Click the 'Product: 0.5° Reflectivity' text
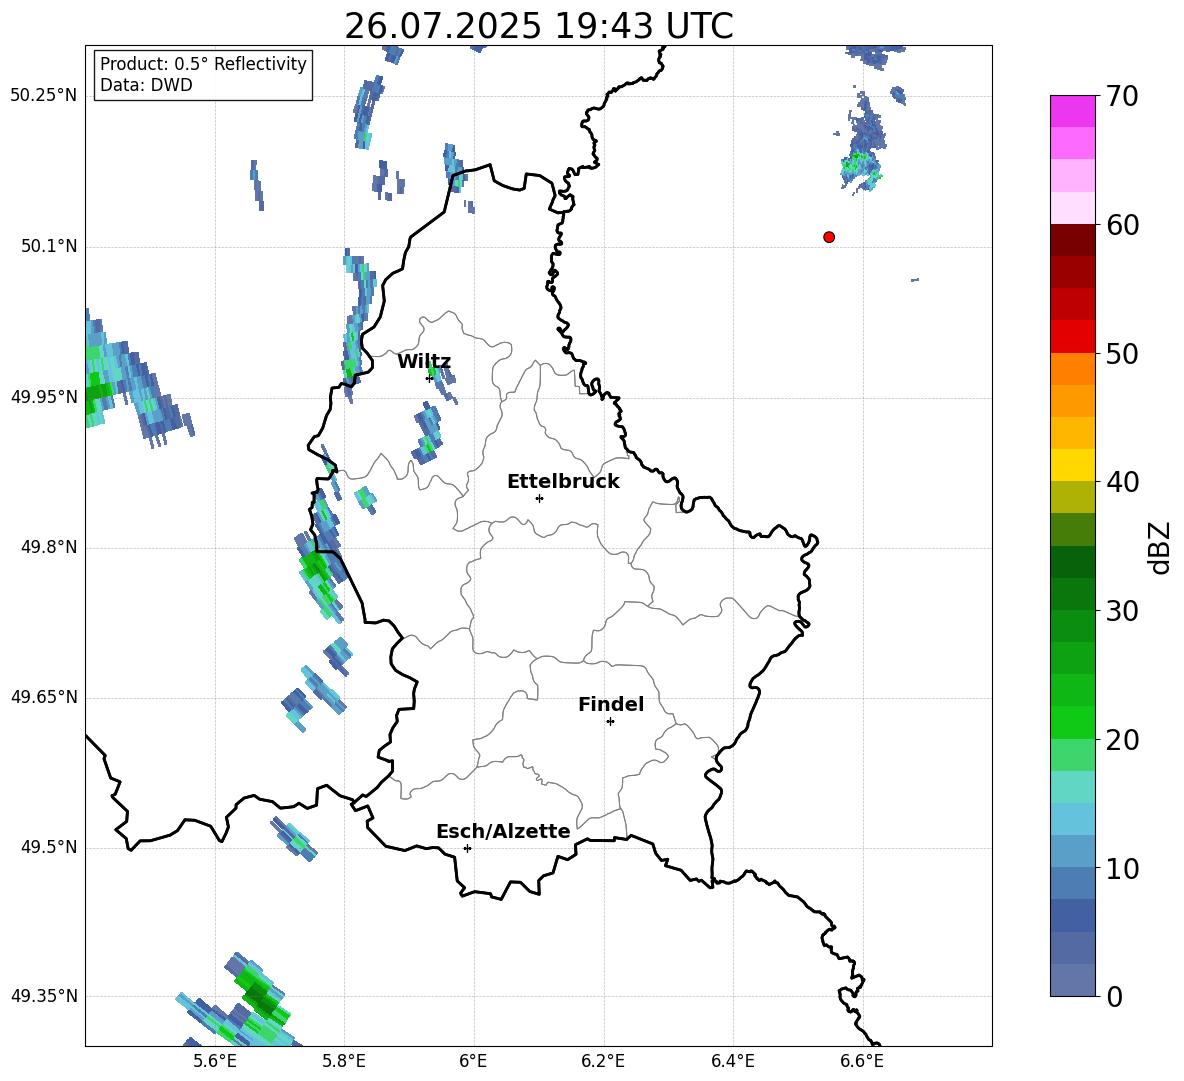Viewport: 1184px width, 1081px height. point(203,64)
